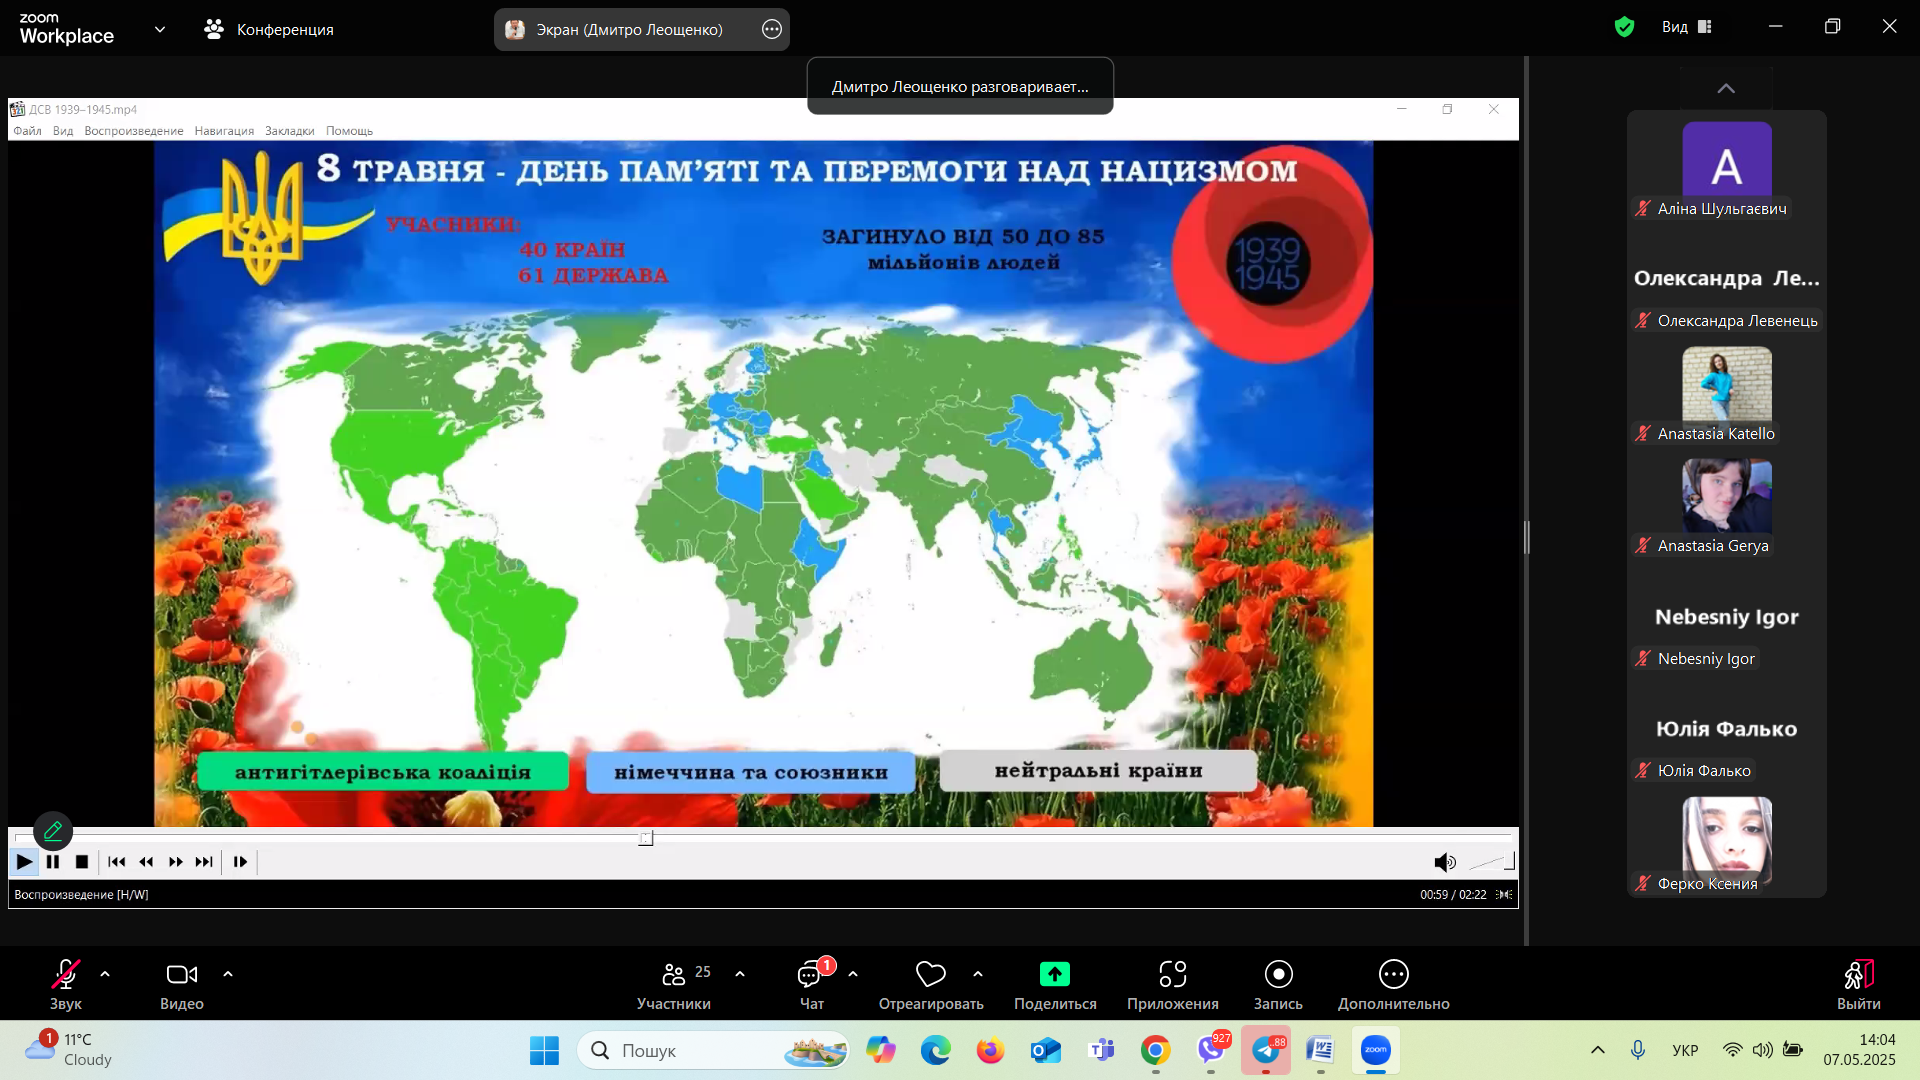Click the Share screen green icon
Screen dimensions: 1920x1080
[1054, 974]
